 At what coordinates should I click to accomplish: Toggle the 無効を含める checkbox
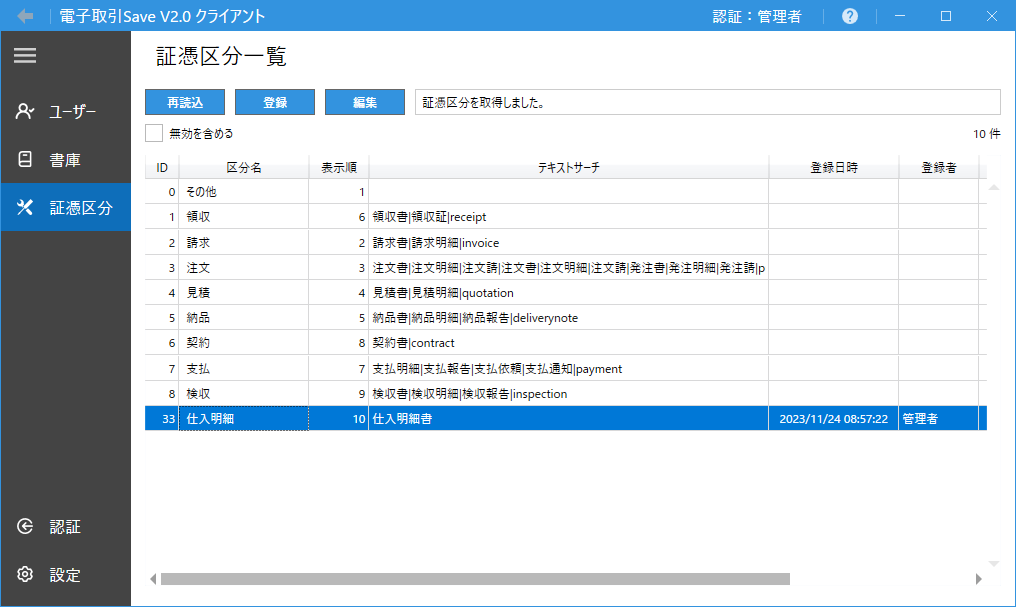point(154,133)
